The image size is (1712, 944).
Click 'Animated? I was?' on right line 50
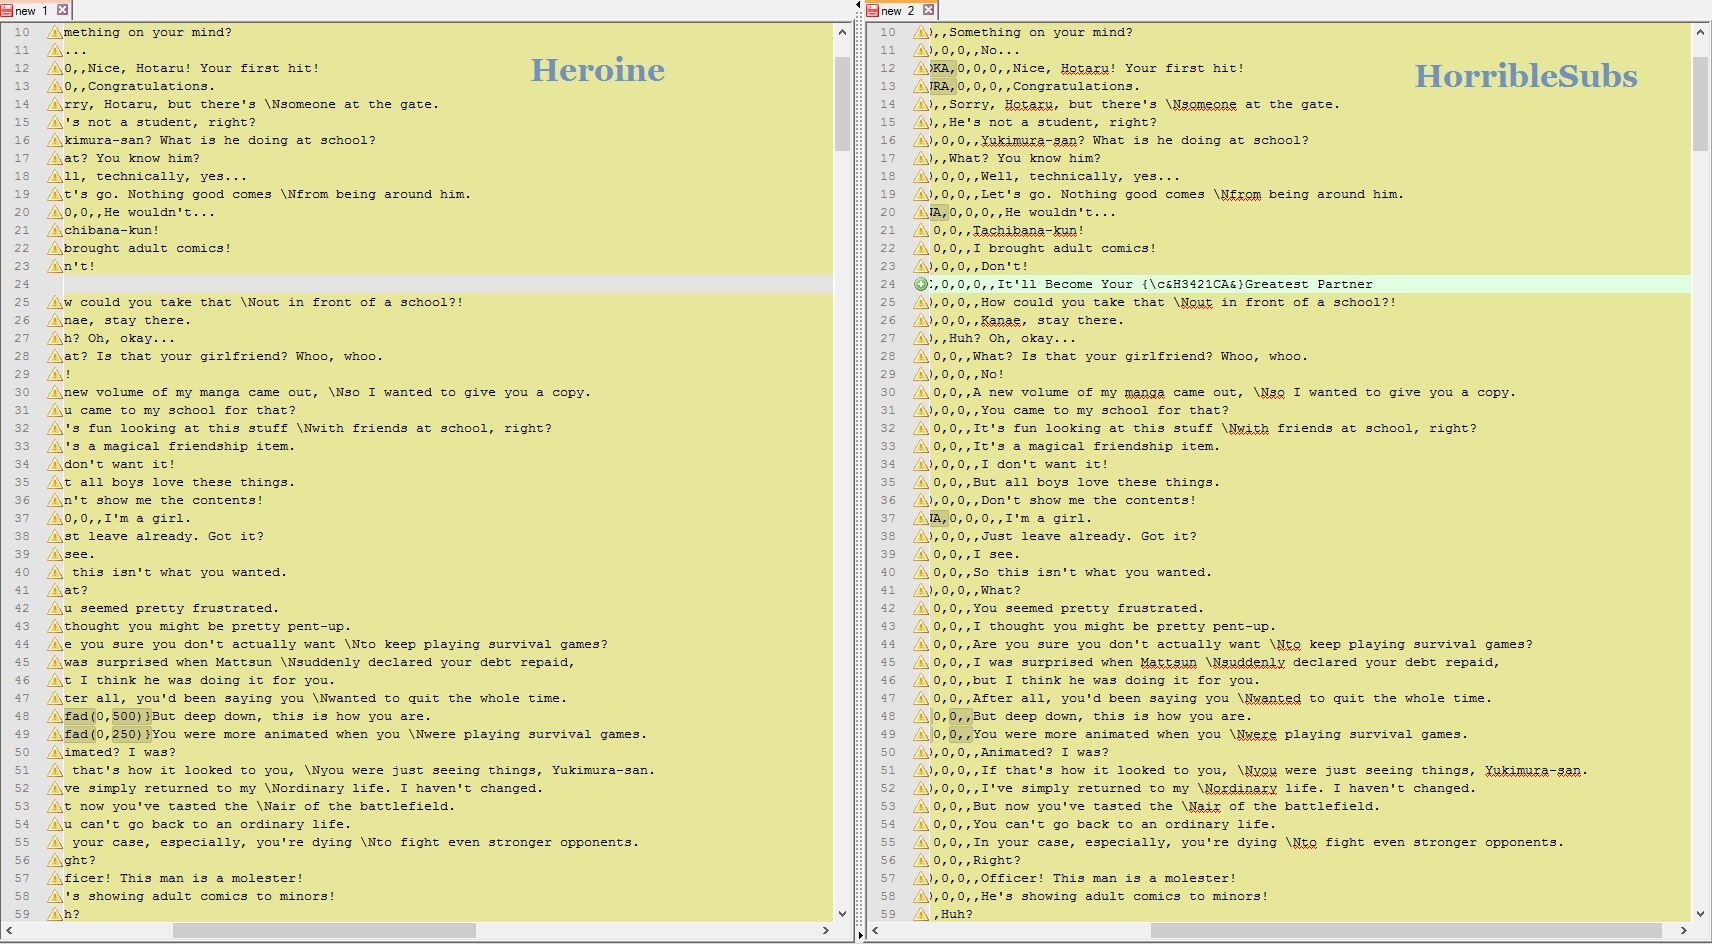point(1045,753)
